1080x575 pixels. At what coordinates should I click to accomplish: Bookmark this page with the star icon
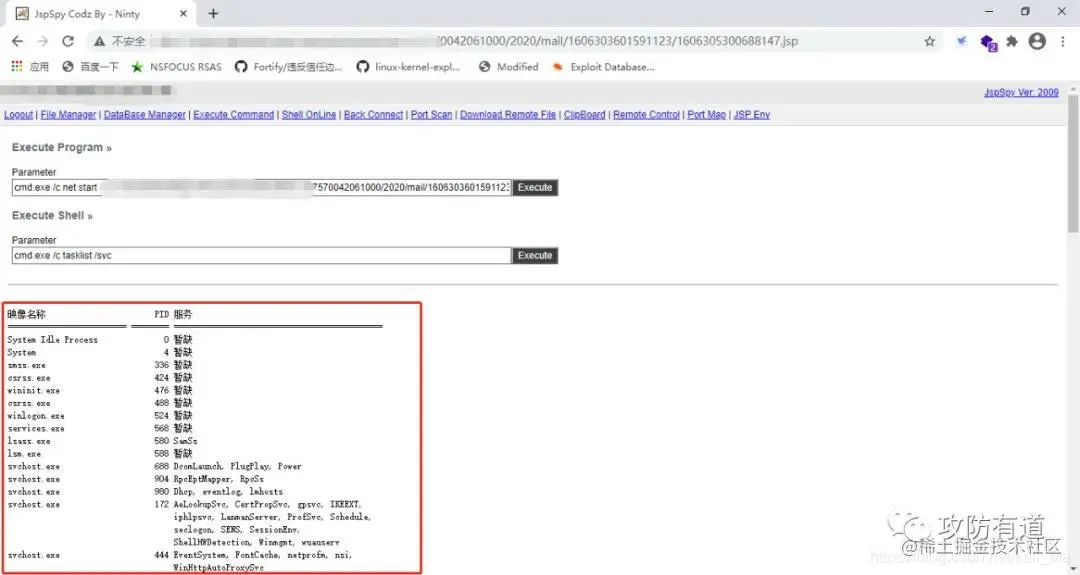click(x=929, y=41)
